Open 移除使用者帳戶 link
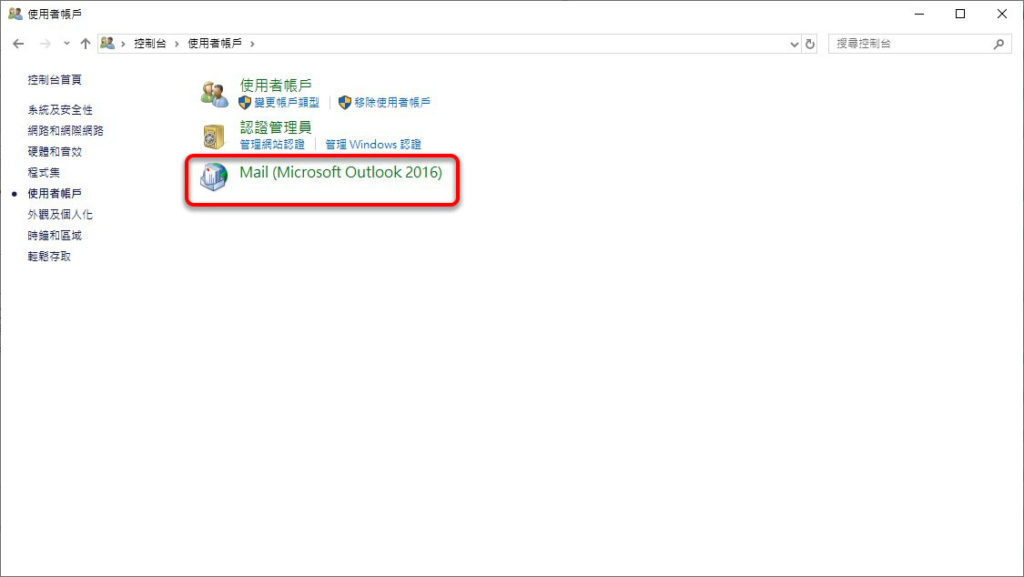The width and height of the screenshot is (1024, 577). 392,102
